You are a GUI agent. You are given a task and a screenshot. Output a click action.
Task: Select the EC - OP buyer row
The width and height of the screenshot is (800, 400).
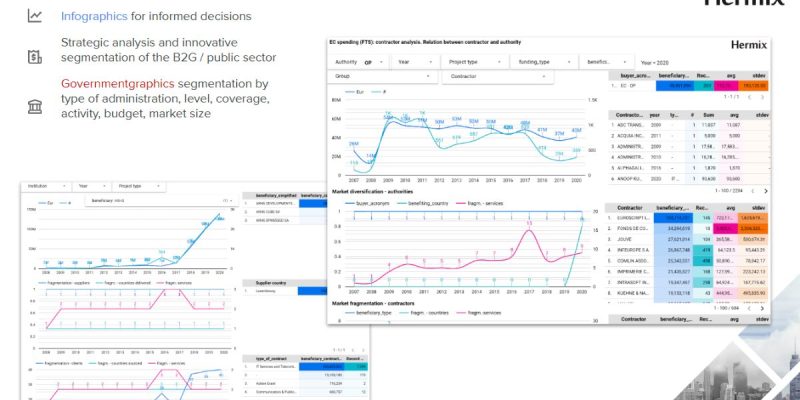(690, 86)
